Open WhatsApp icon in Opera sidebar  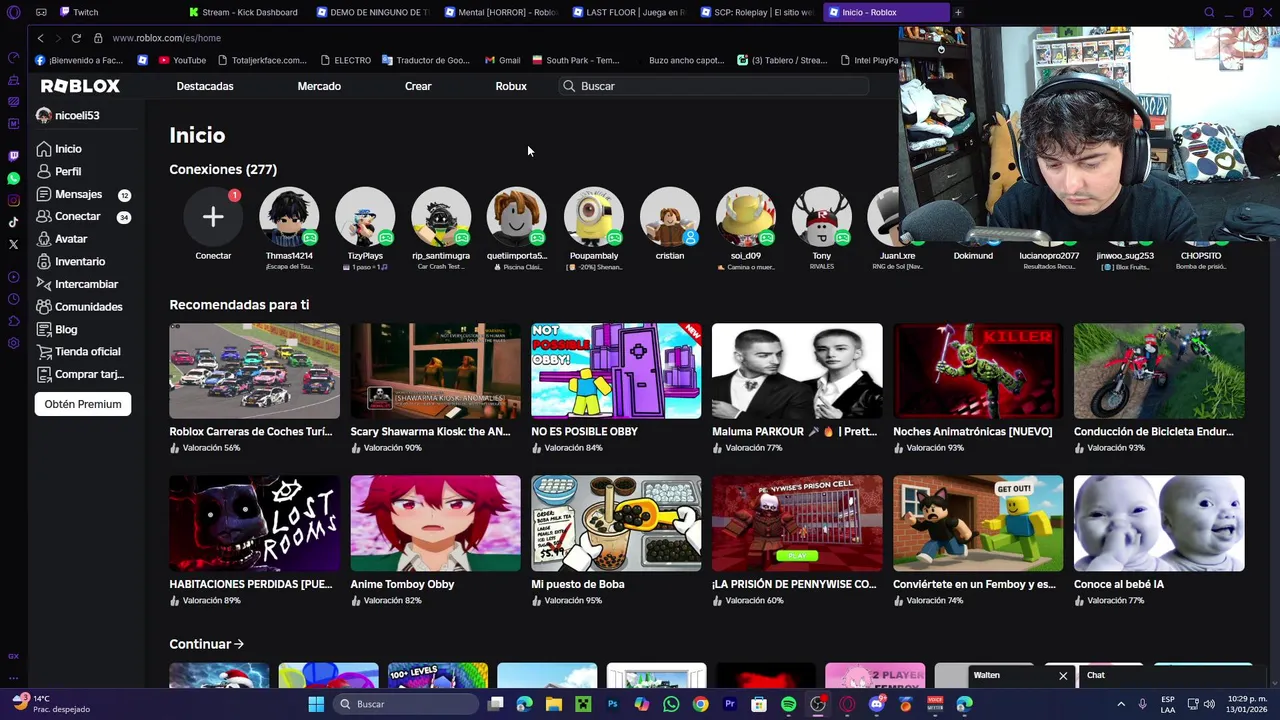[13, 178]
